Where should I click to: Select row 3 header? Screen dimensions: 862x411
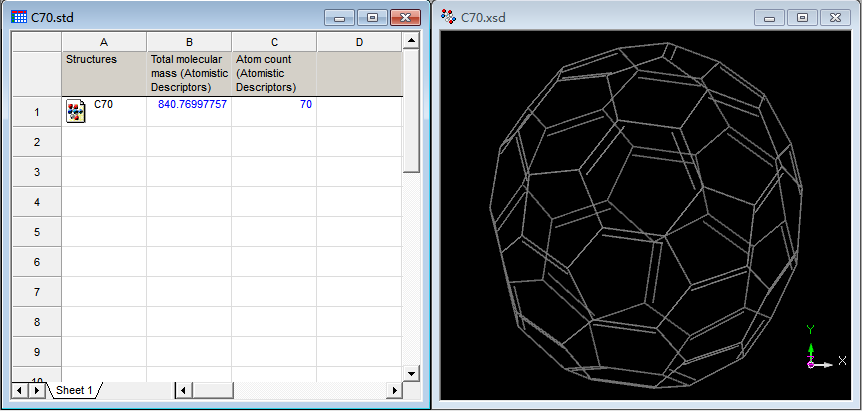click(x=37, y=172)
